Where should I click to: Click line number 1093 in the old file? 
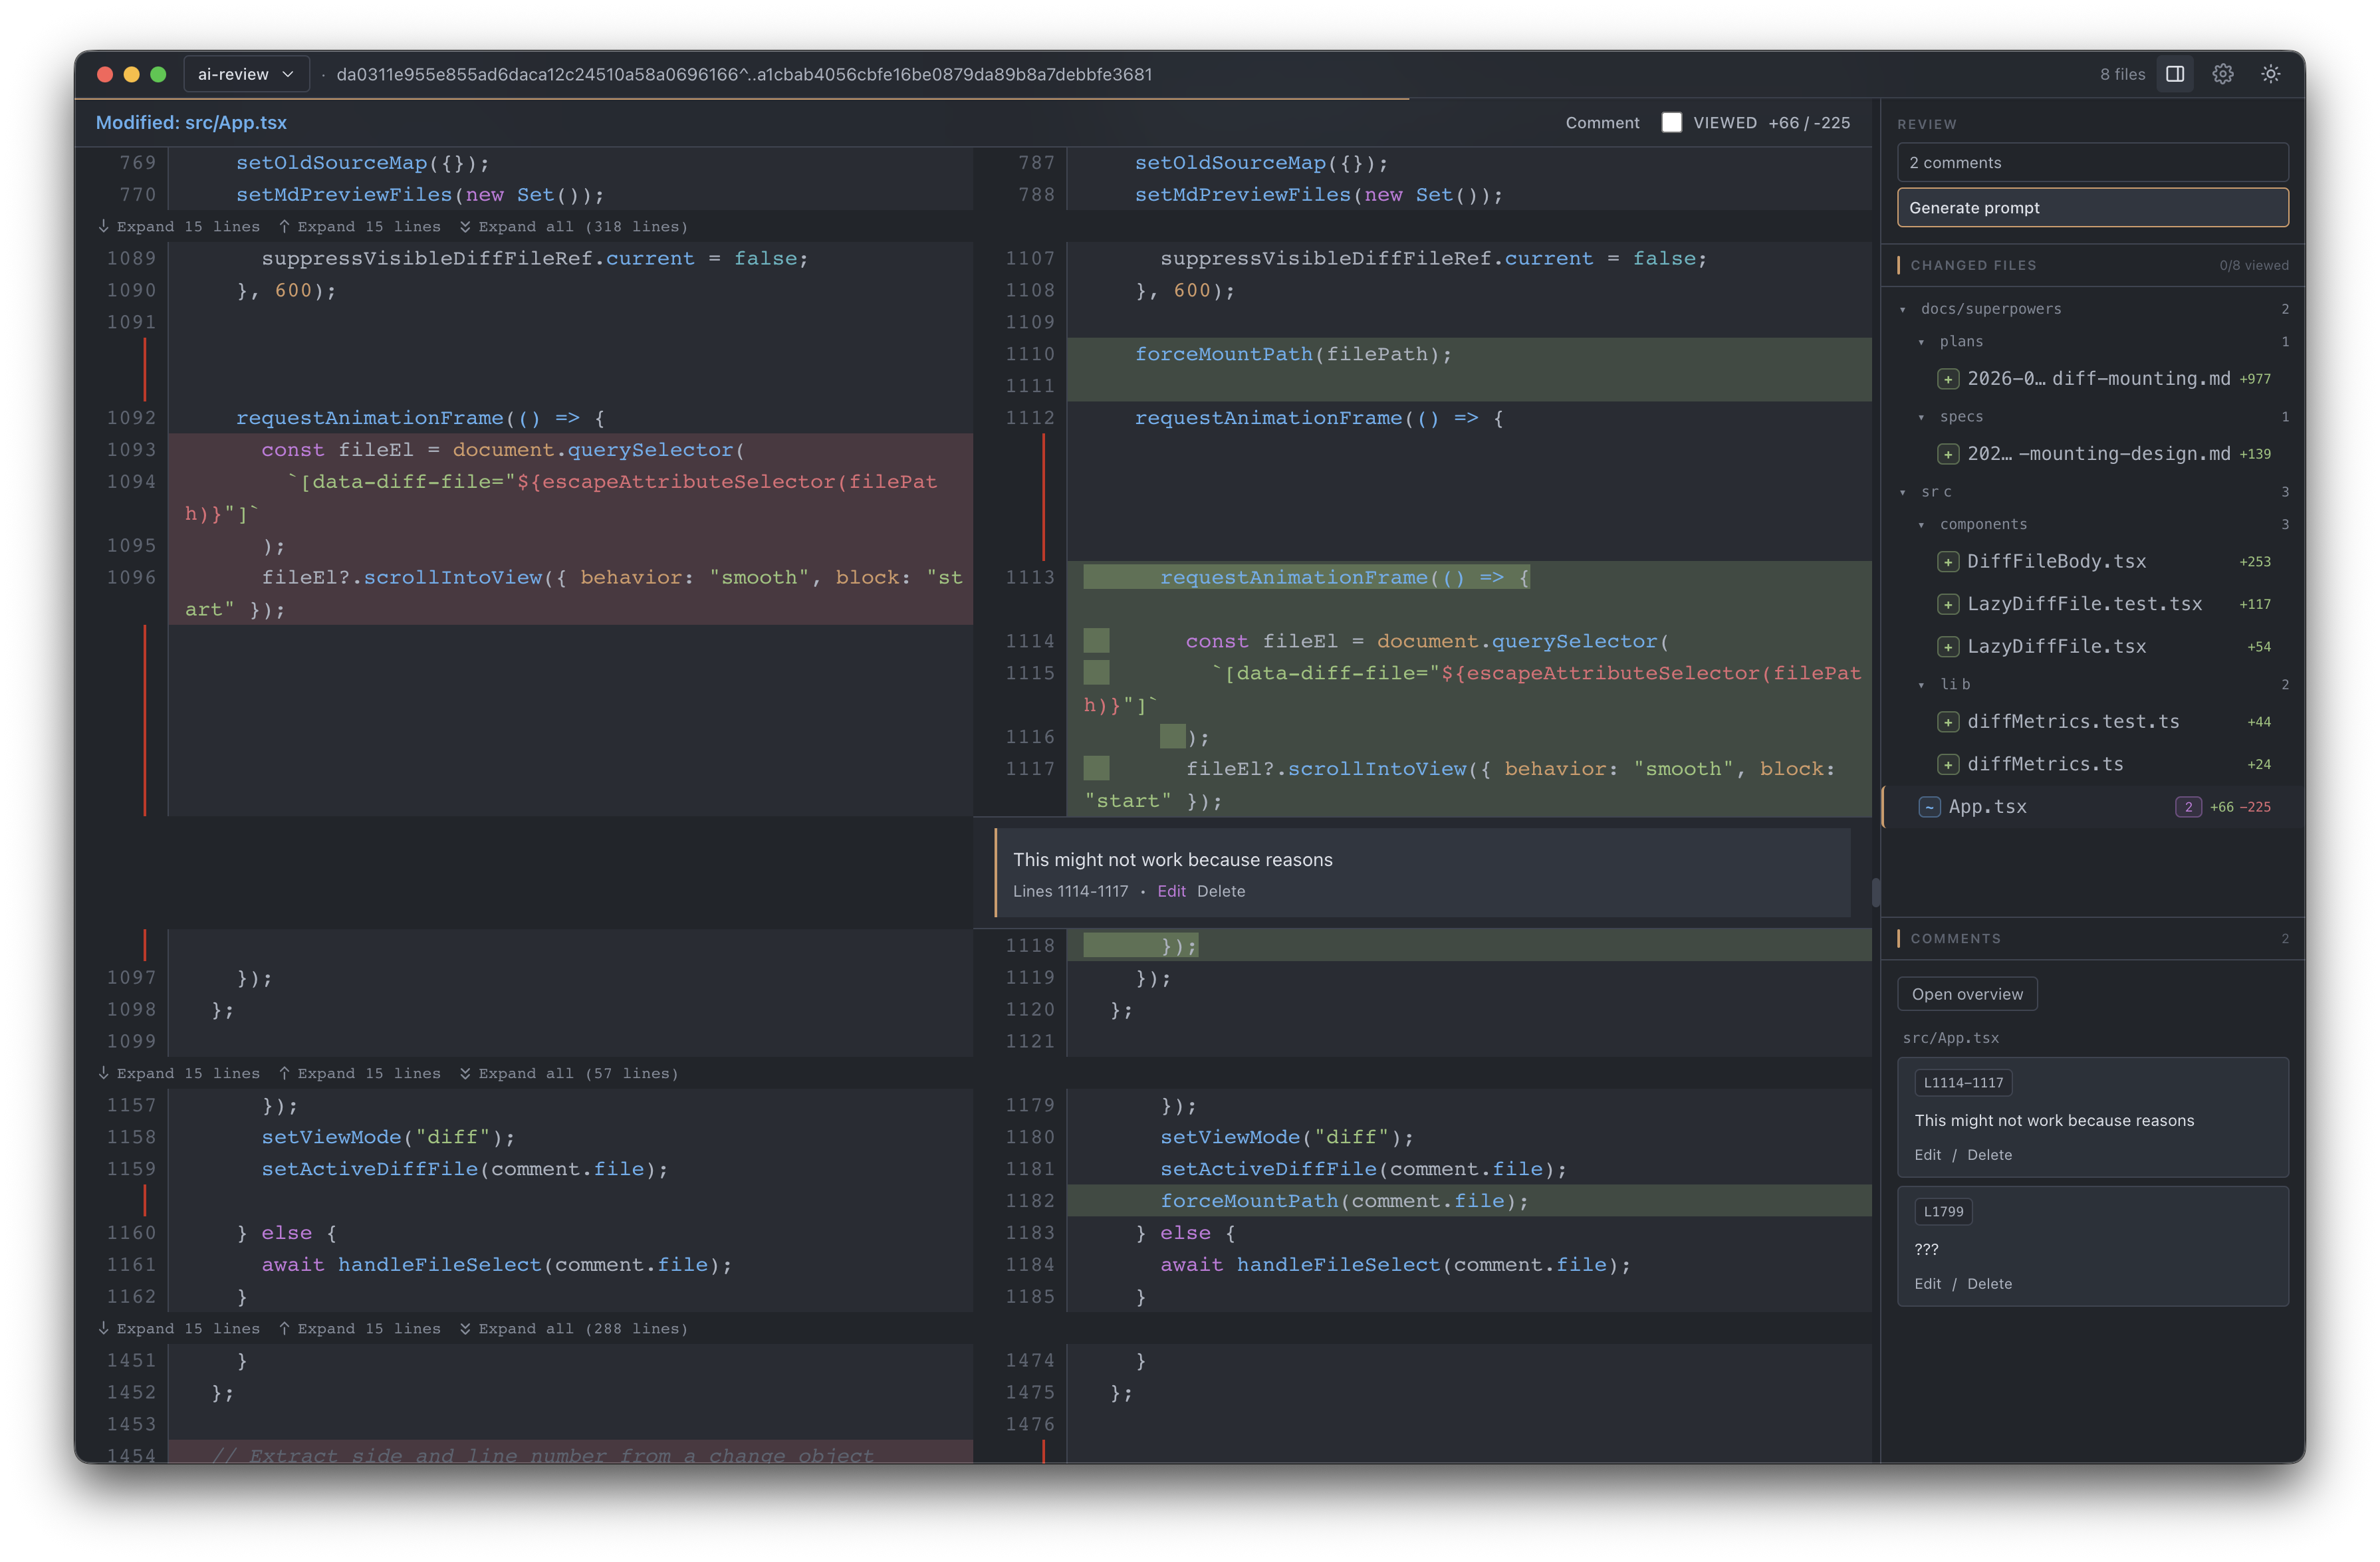[131, 450]
